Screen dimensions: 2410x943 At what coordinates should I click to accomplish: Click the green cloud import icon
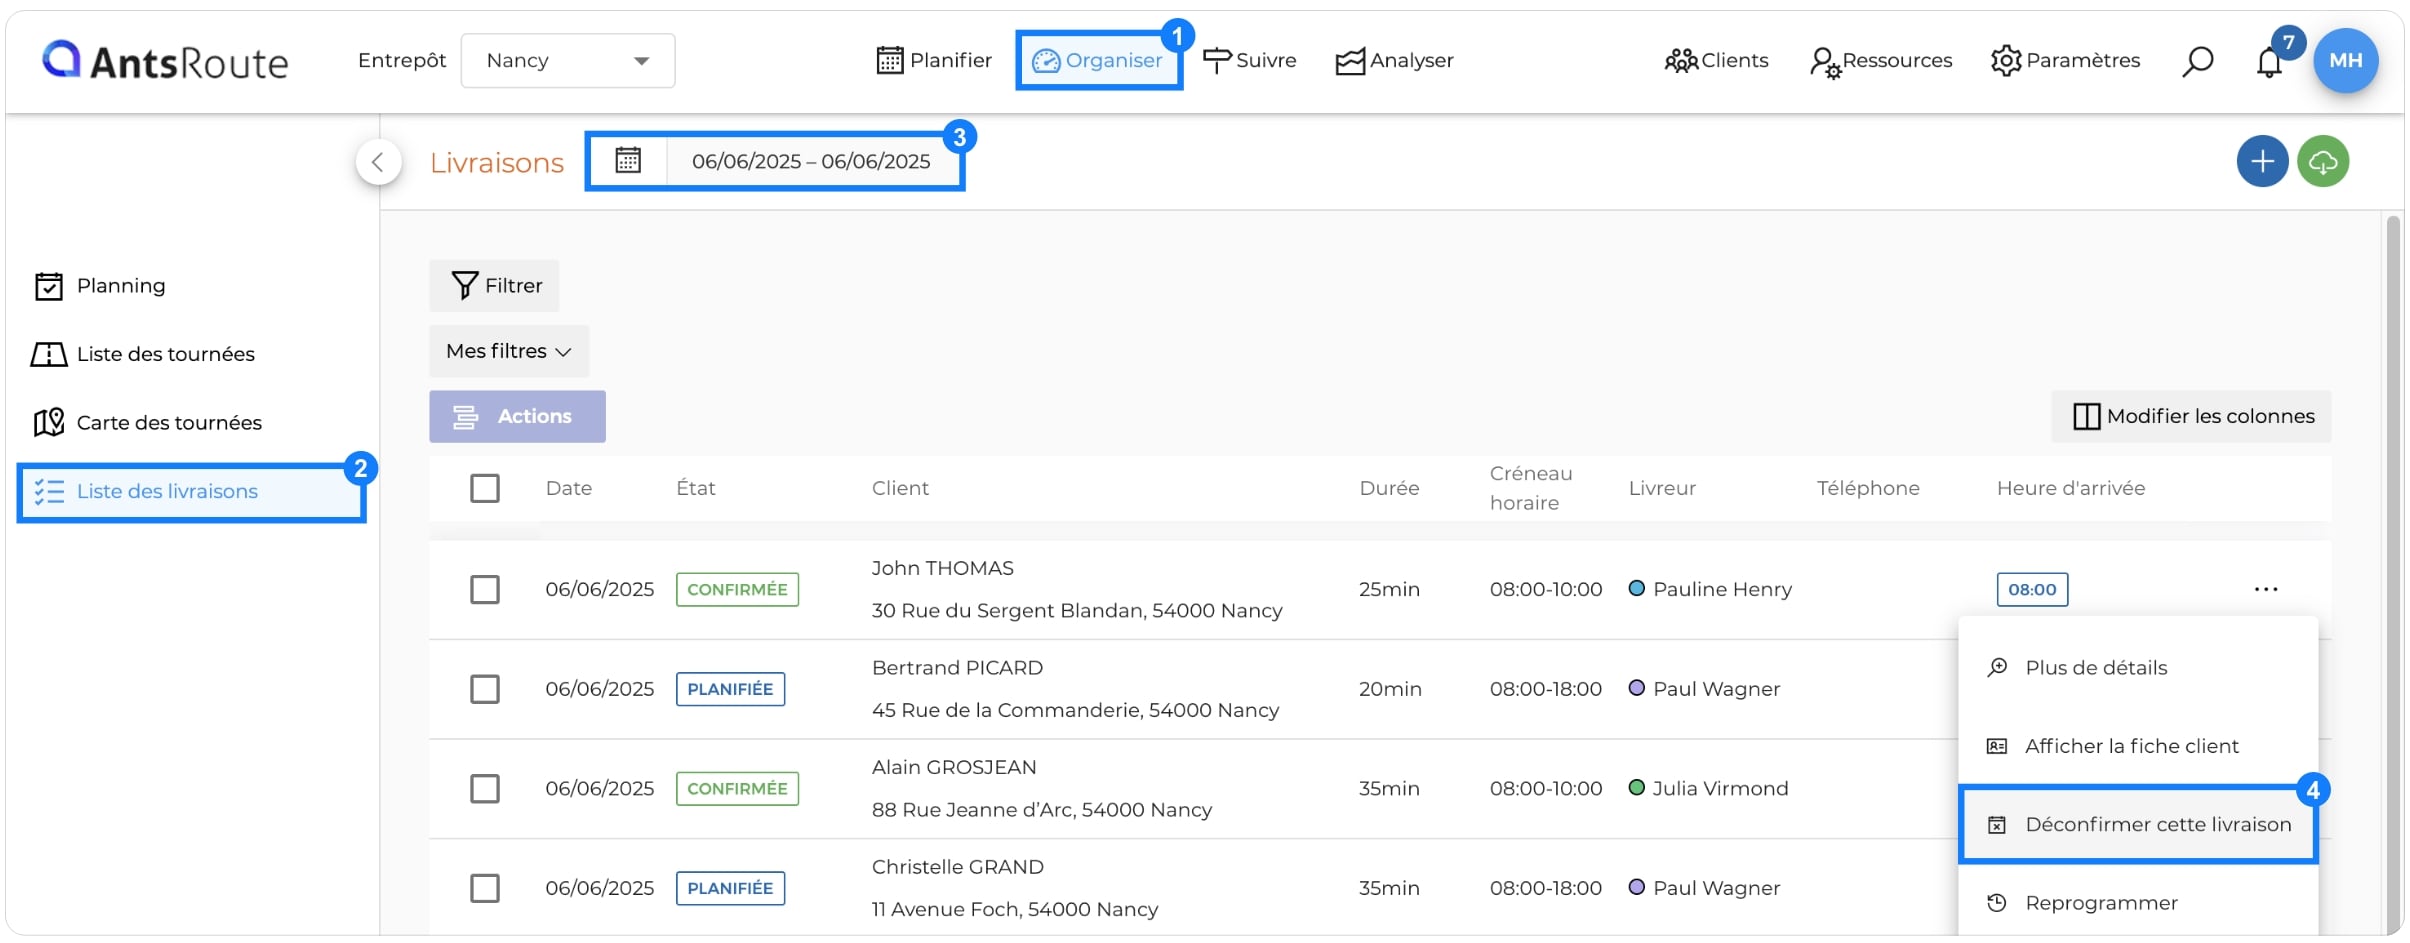(2323, 161)
